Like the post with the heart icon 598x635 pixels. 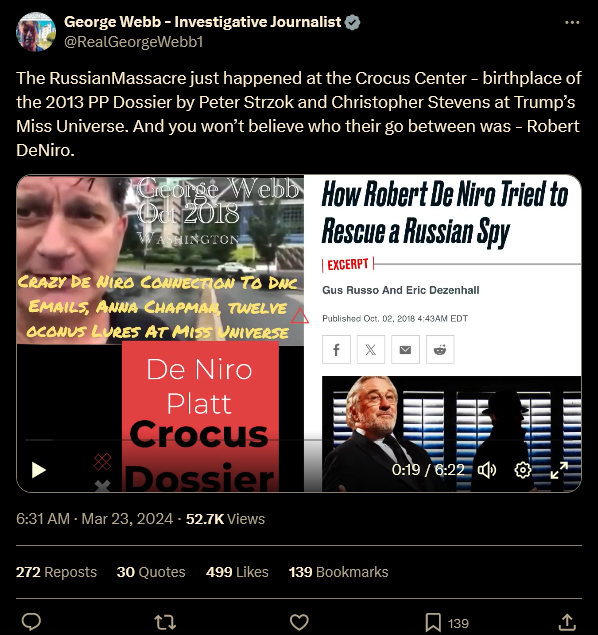pyautogui.click(x=299, y=622)
